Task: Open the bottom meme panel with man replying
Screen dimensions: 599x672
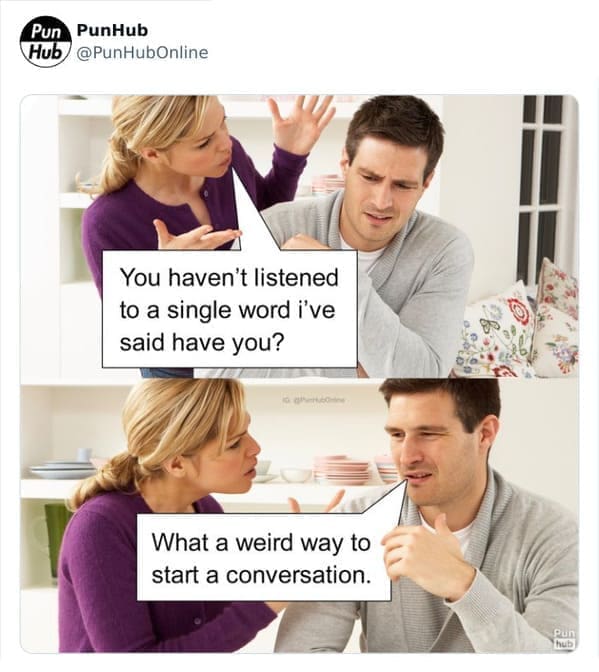Action: (300, 516)
